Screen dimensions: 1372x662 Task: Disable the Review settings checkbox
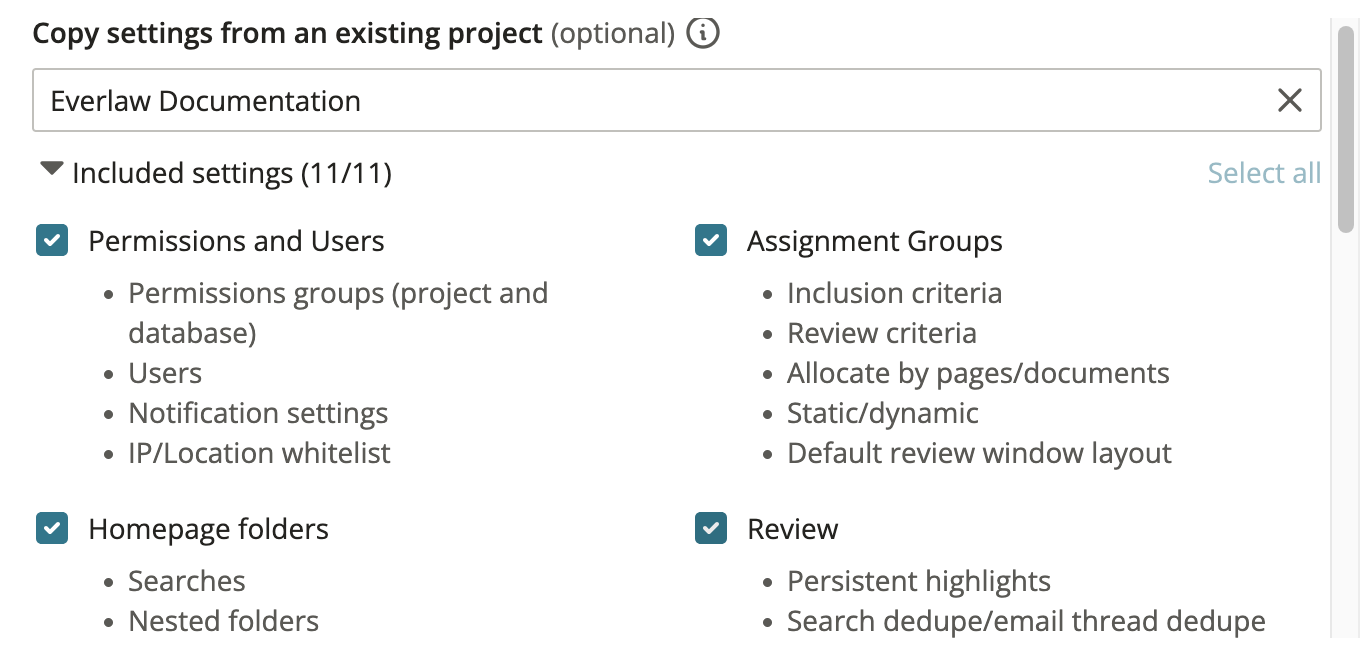pyautogui.click(x=711, y=528)
